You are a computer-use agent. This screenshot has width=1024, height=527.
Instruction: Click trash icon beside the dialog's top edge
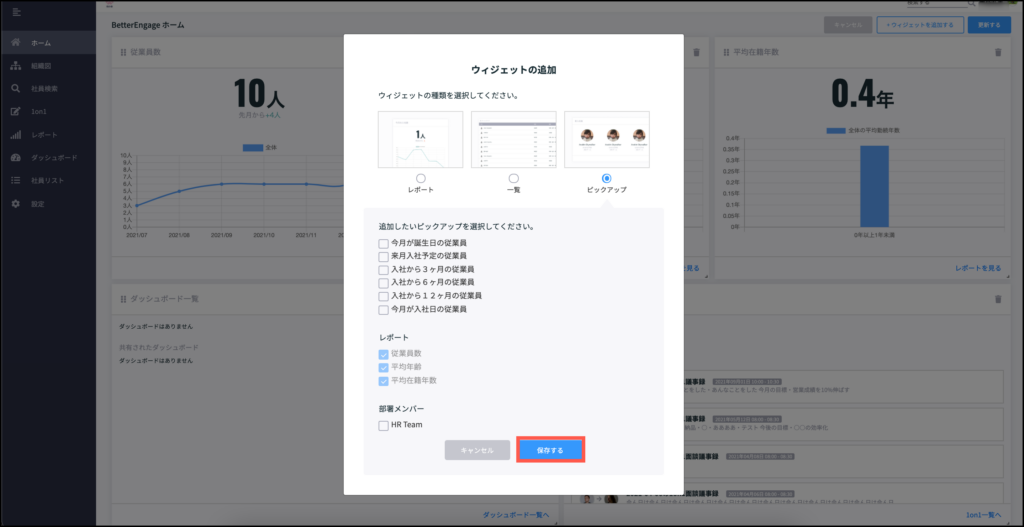point(696,52)
